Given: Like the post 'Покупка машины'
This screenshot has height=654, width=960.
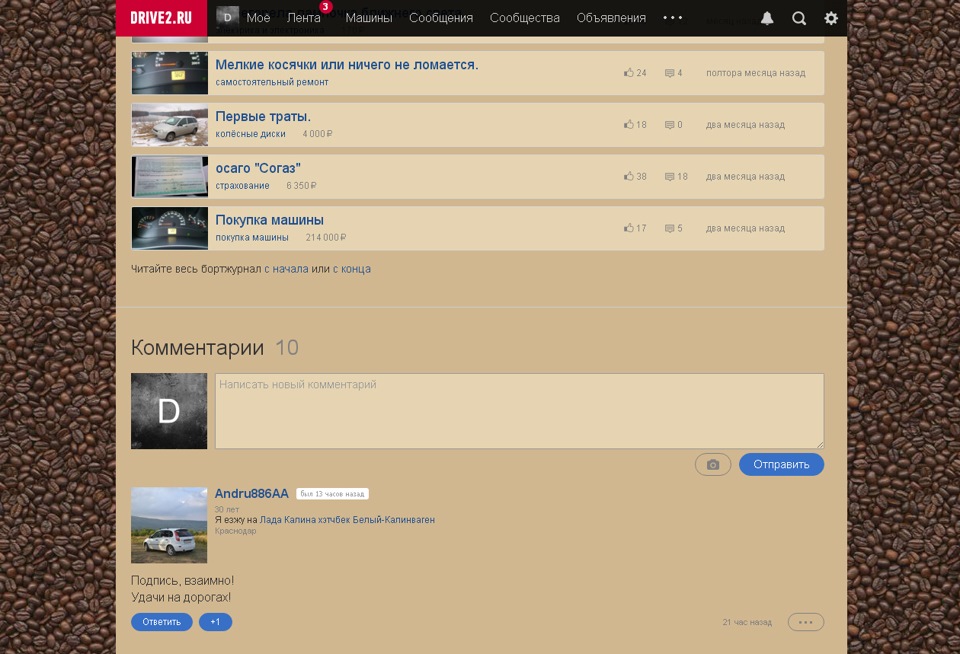Looking at the screenshot, I should pos(628,228).
